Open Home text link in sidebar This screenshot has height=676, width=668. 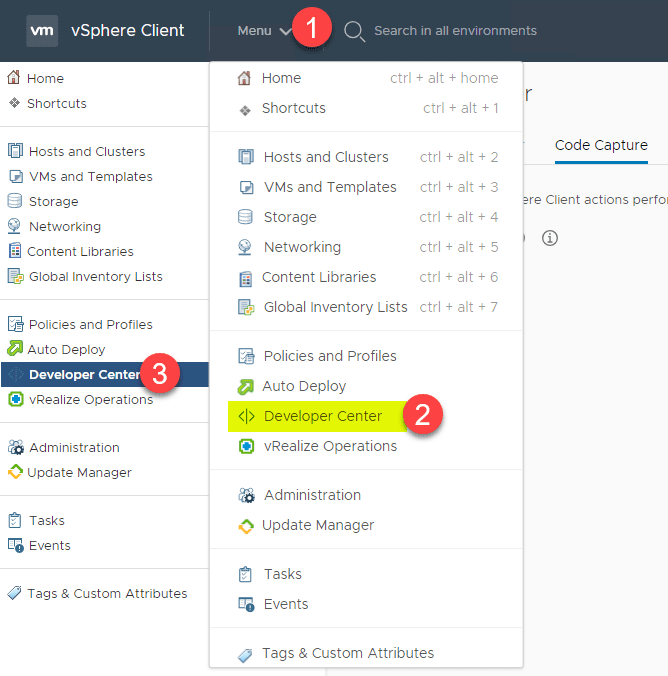click(x=45, y=78)
